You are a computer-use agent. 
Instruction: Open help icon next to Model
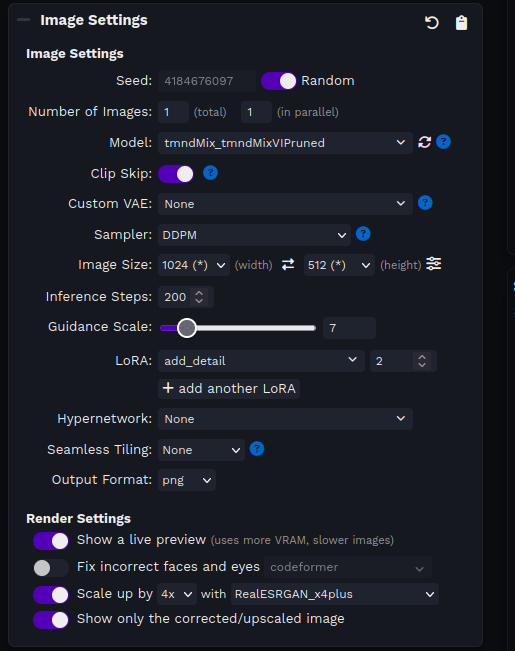(443, 142)
